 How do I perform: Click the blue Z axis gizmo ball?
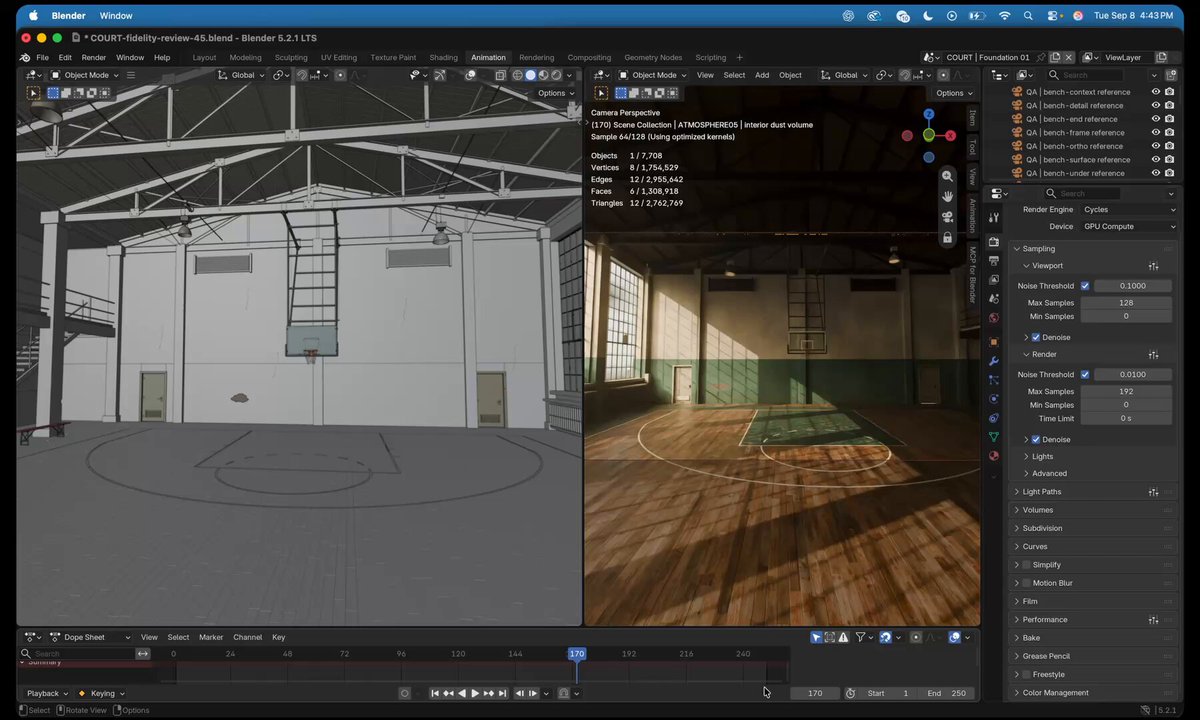pyautogui.click(x=929, y=115)
